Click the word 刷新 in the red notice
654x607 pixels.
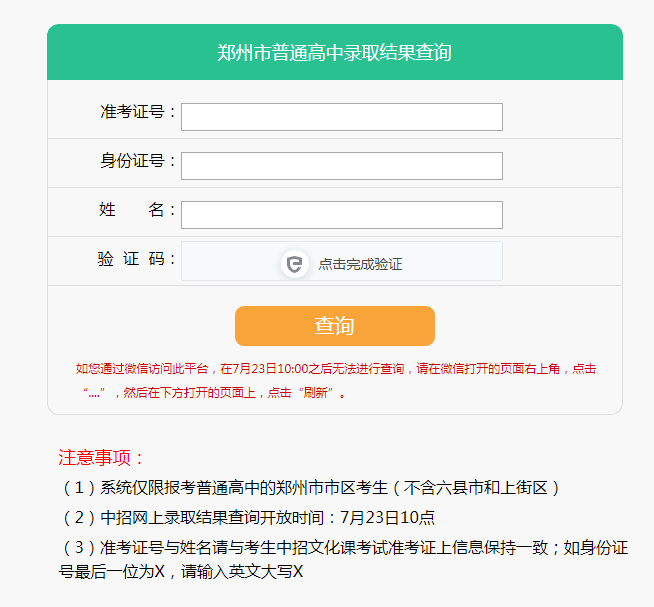click(315, 393)
